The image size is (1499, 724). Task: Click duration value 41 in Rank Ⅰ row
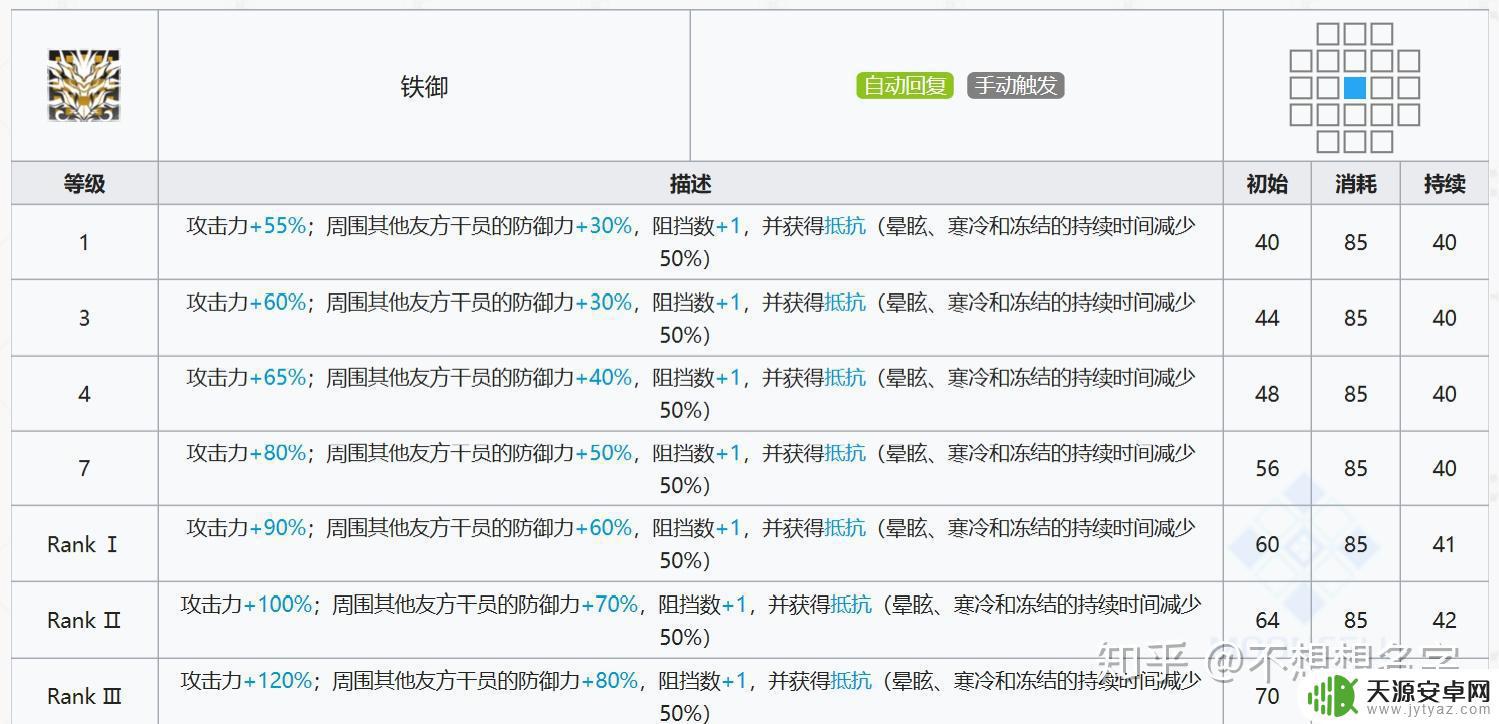point(1444,545)
